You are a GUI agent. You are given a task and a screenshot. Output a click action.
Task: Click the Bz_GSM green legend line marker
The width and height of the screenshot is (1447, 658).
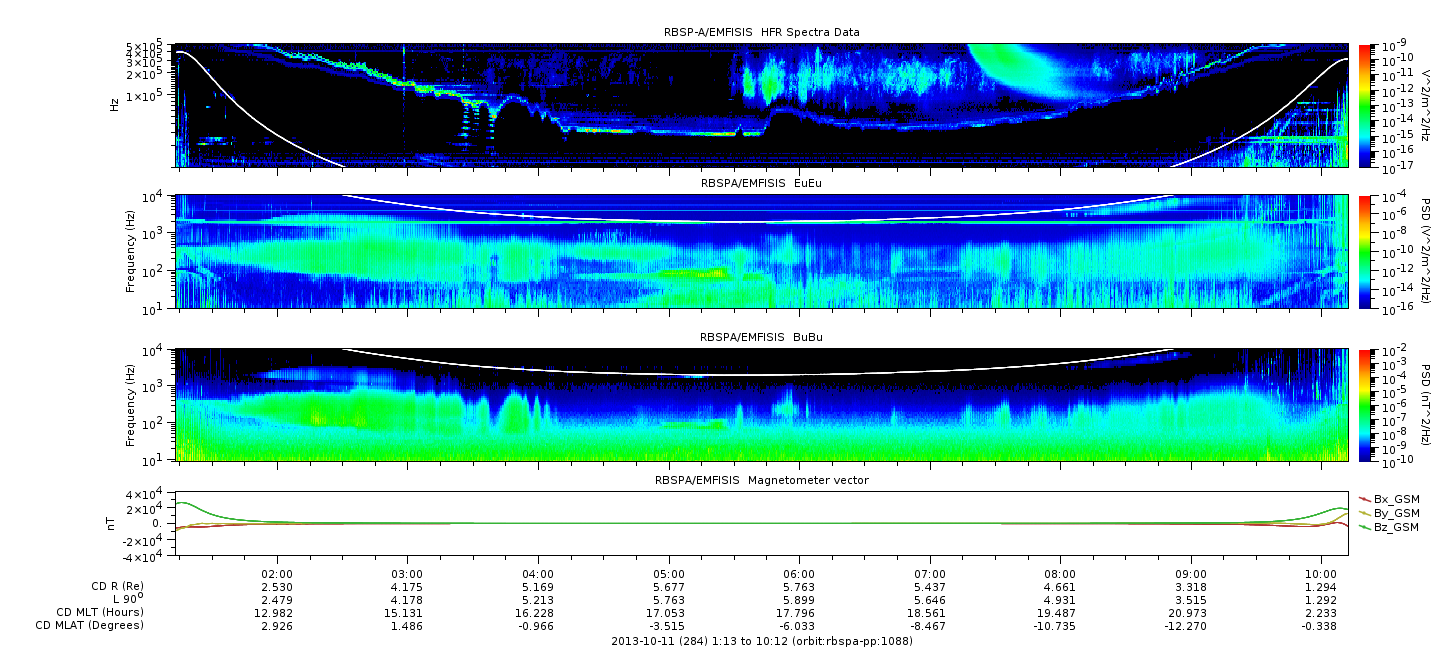1364,526
